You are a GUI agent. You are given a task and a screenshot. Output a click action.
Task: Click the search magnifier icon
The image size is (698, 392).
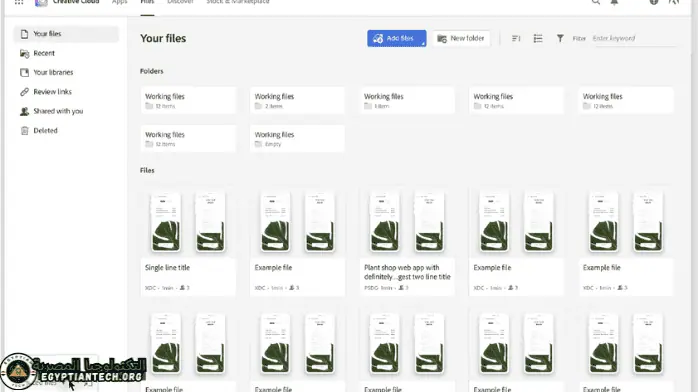point(596,2)
